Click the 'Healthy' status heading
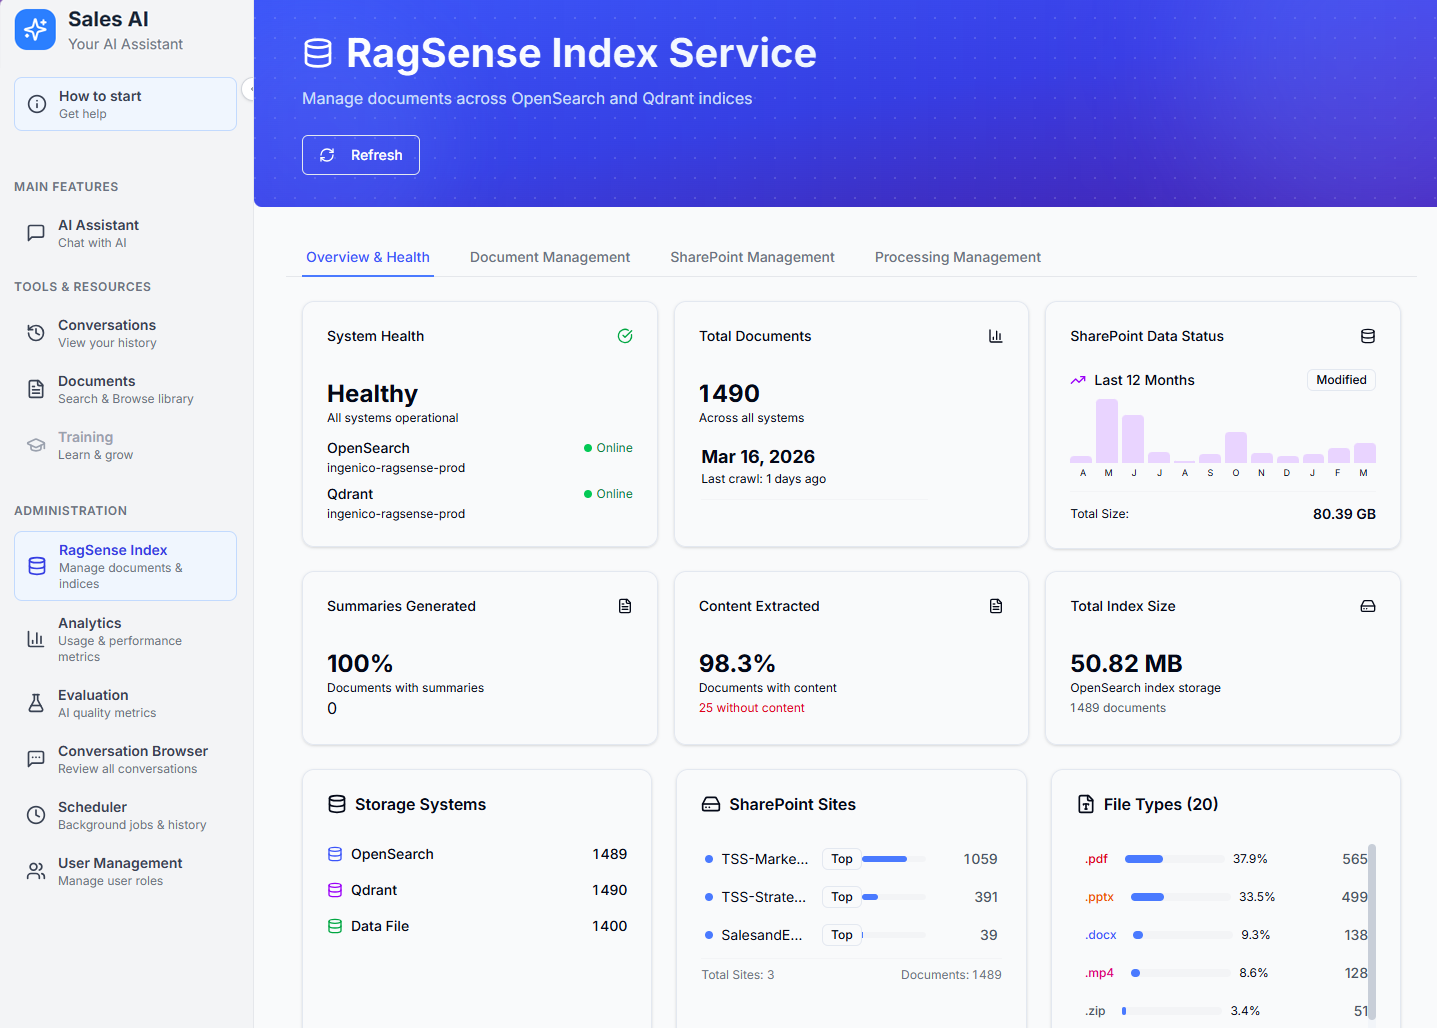Viewport: 1437px width, 1028px height. 372,394
